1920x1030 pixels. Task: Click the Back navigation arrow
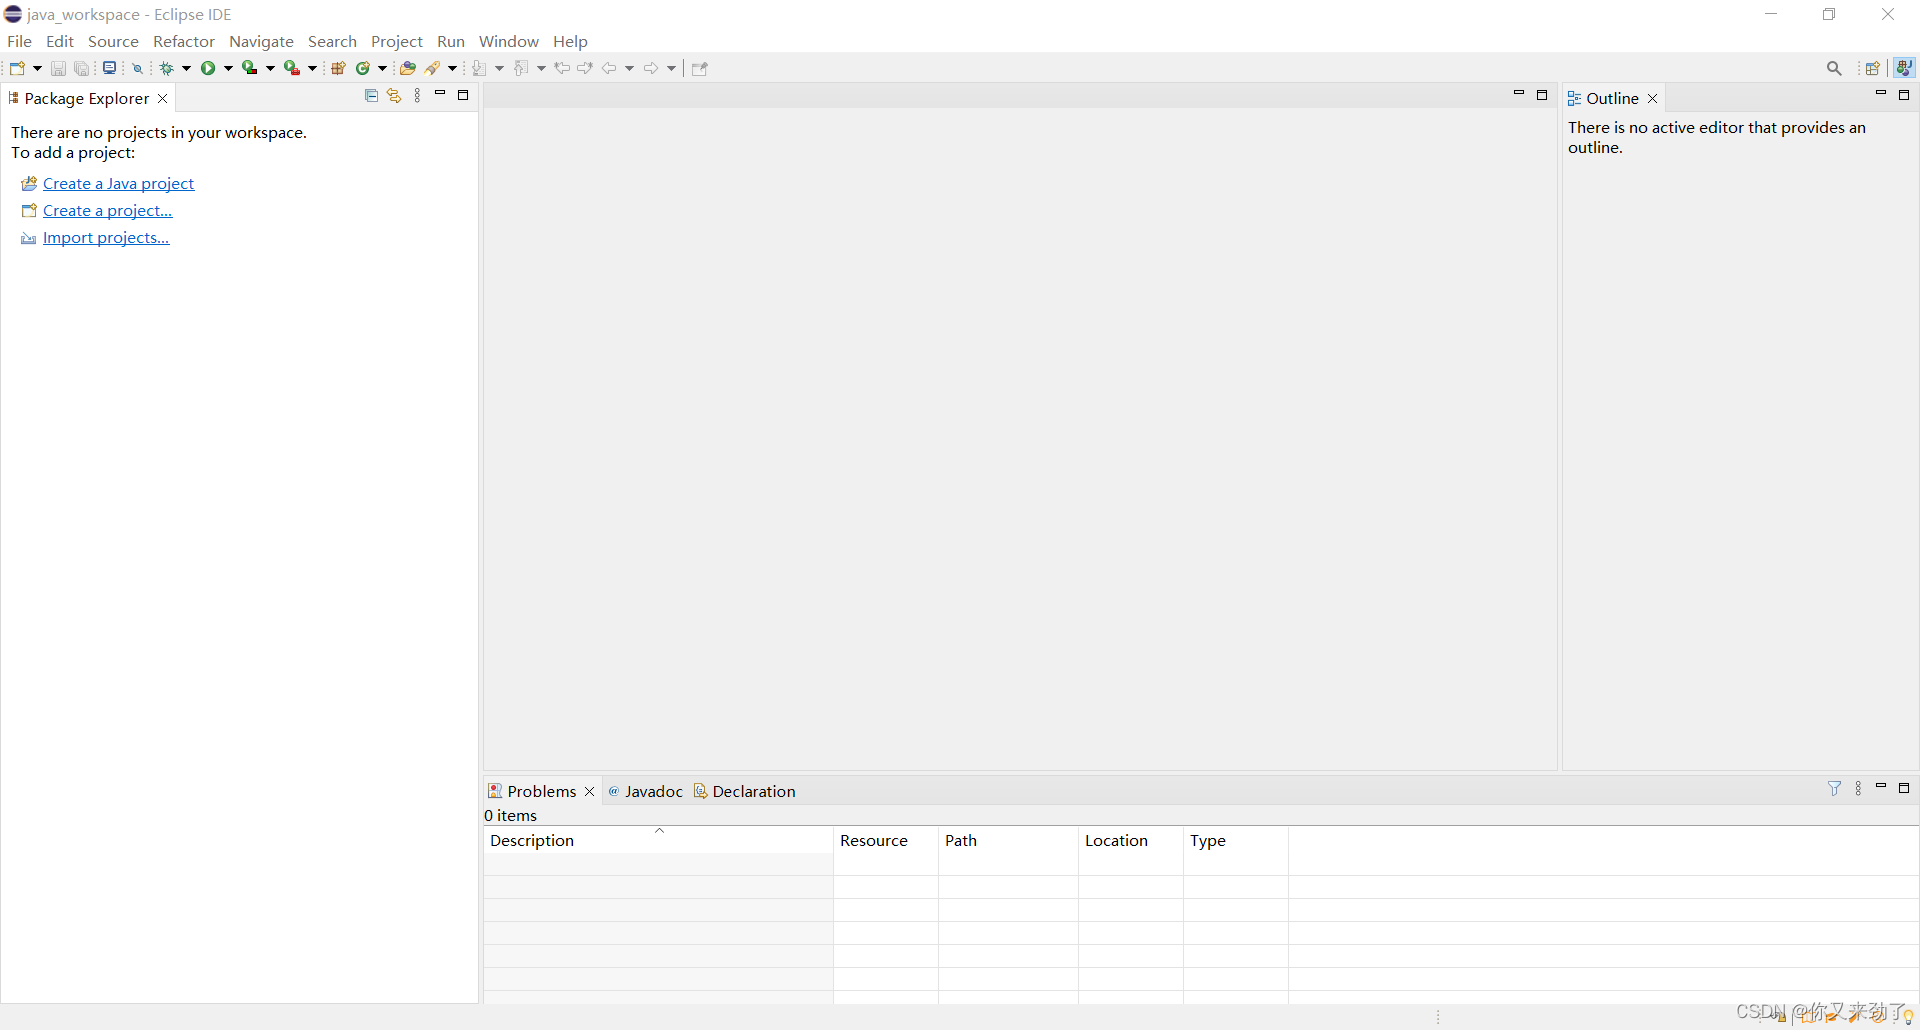609,68
